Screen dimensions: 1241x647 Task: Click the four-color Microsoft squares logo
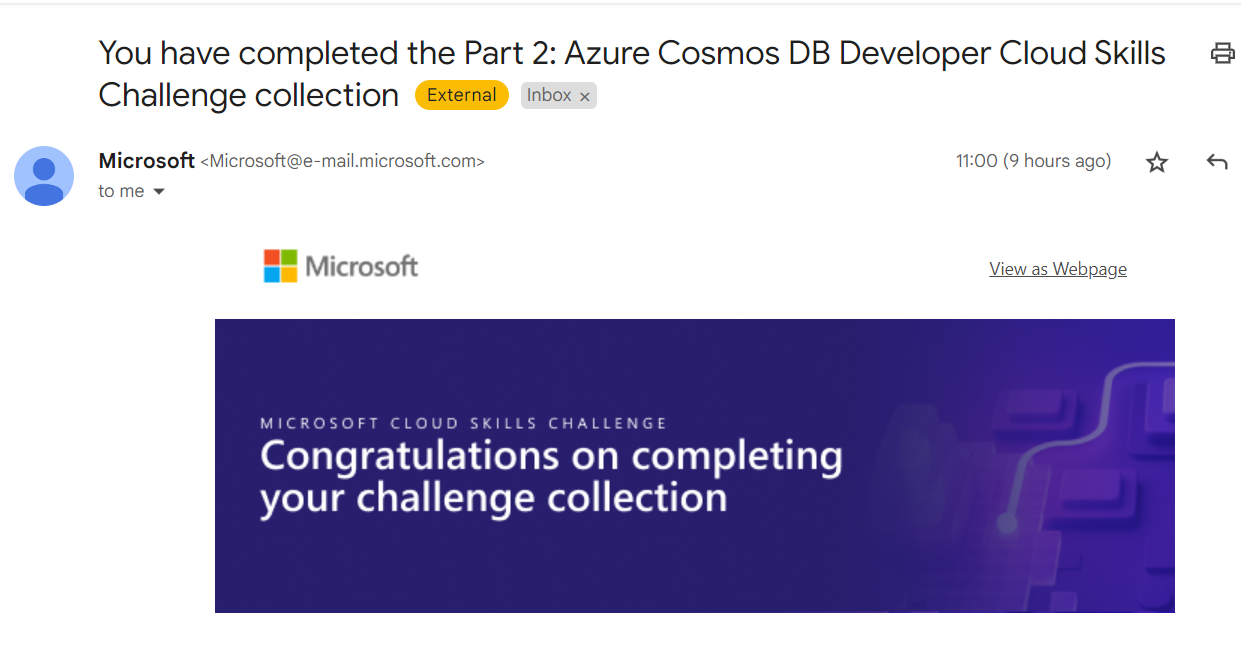point(280,266)
